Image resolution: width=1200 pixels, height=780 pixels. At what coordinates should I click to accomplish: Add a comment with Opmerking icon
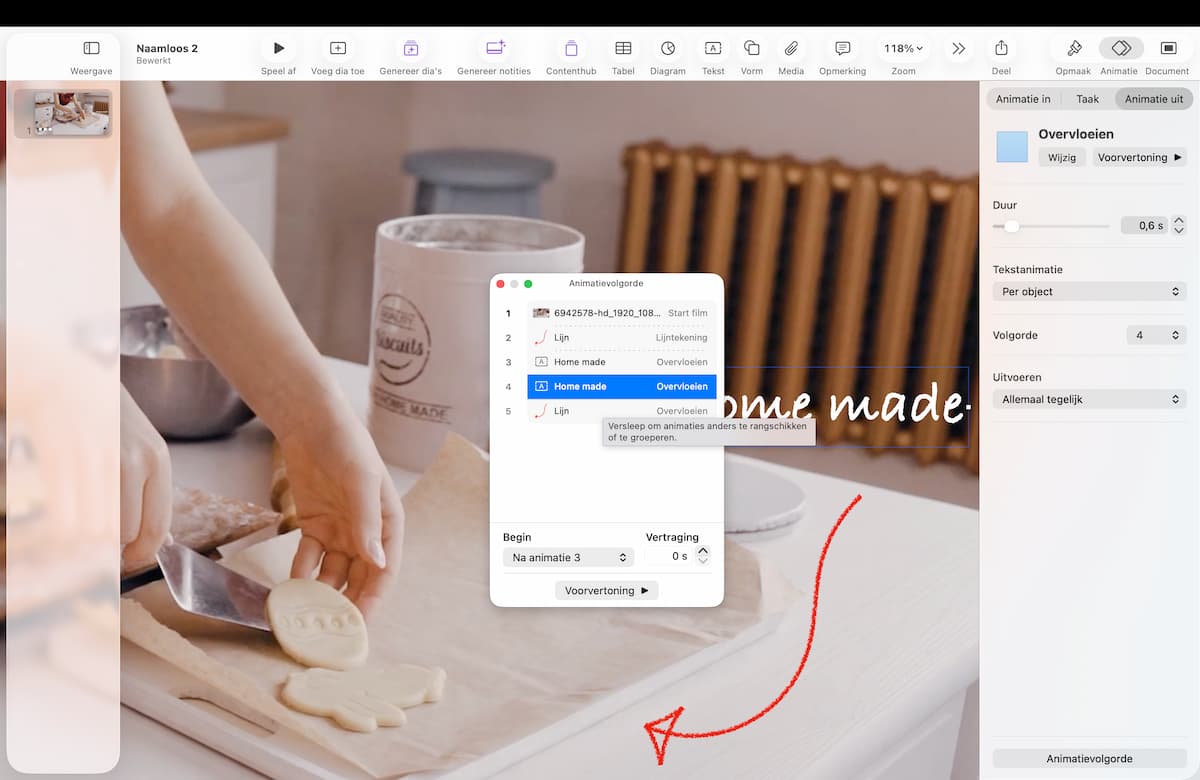click(843, 48)
